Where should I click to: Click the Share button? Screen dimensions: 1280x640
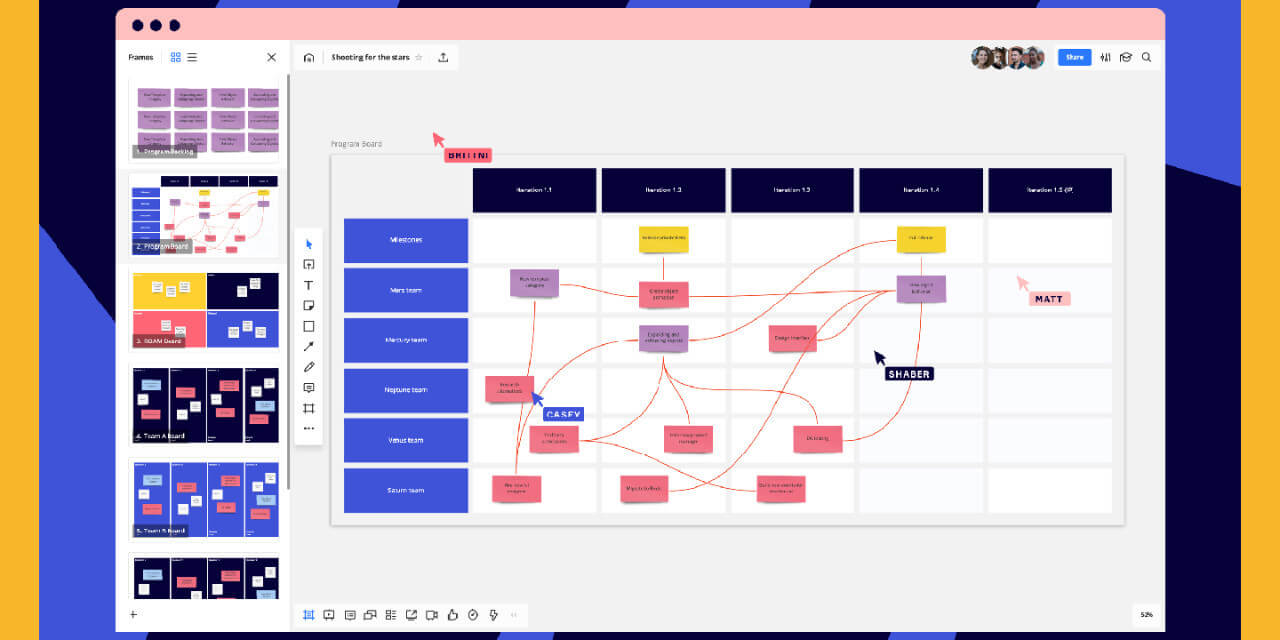[x=1074, y=57]
